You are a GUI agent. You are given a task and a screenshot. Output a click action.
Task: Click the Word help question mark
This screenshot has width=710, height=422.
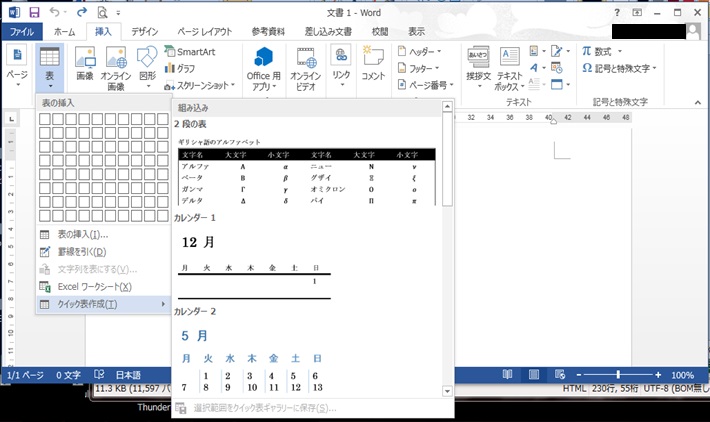coord(617,13)
